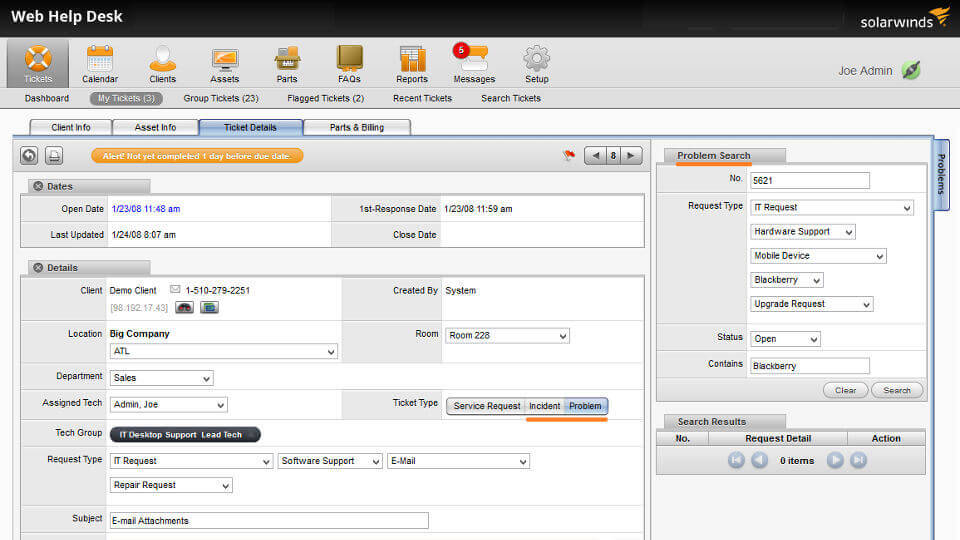Open the Room 228 dropdown

tap(507, 336)
